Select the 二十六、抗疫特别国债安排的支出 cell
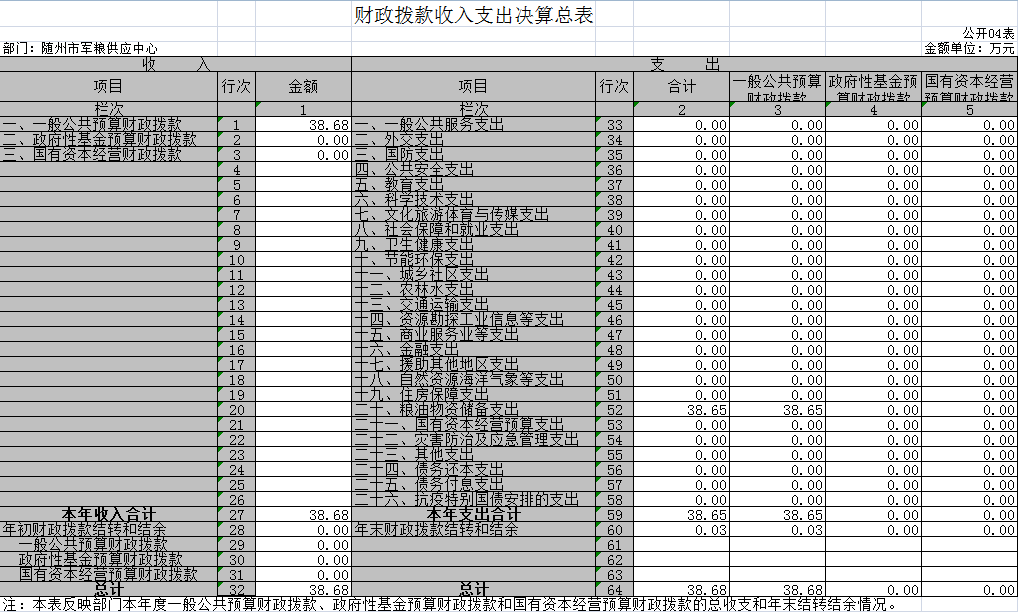Viewport: 1018px width, 612px height. coord(467,500)
